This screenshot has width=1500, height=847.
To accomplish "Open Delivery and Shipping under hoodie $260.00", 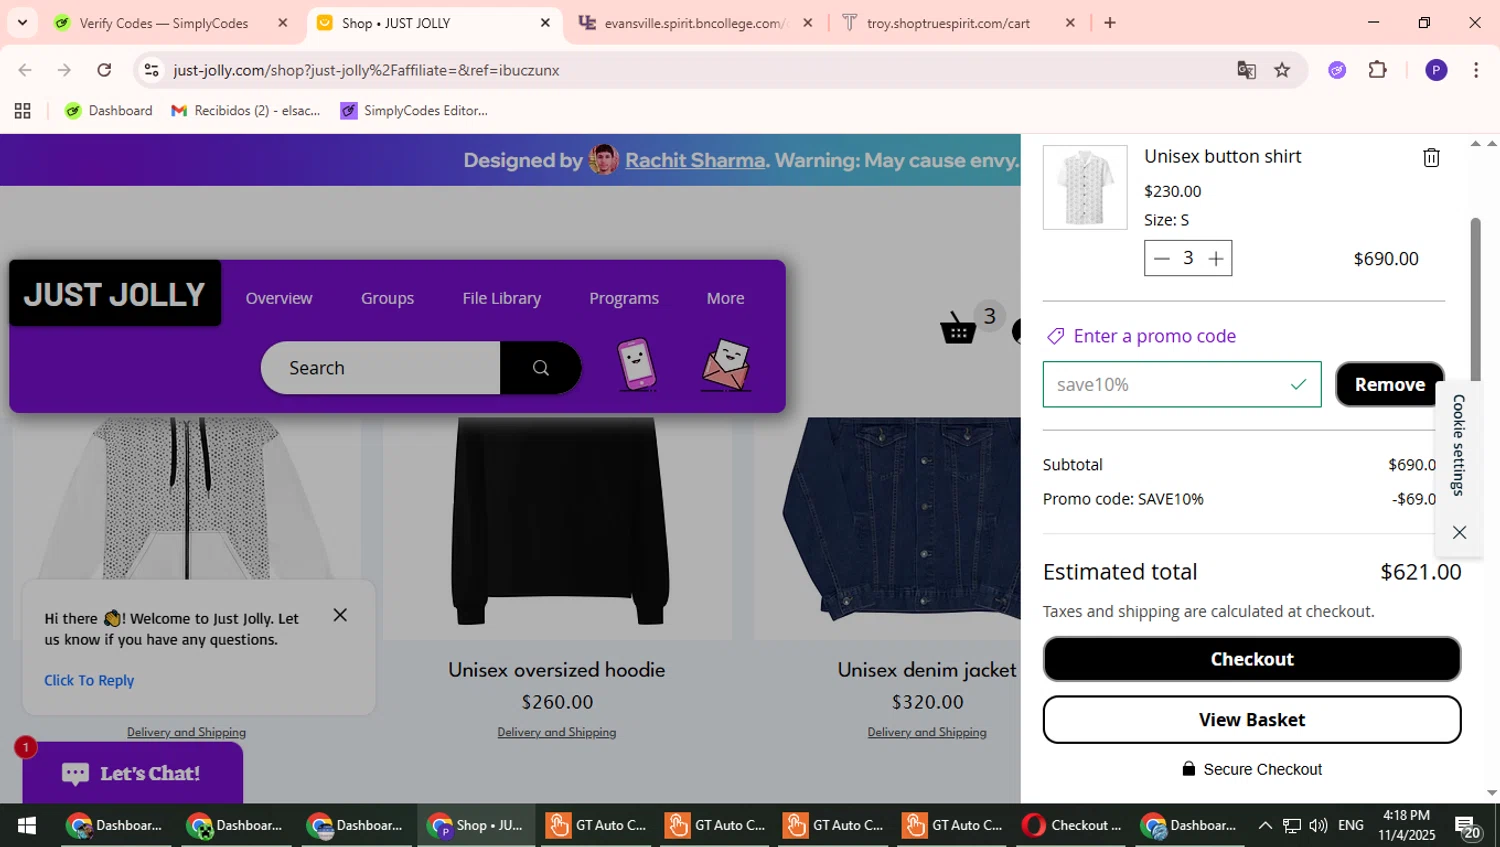I will coord(557,732).
